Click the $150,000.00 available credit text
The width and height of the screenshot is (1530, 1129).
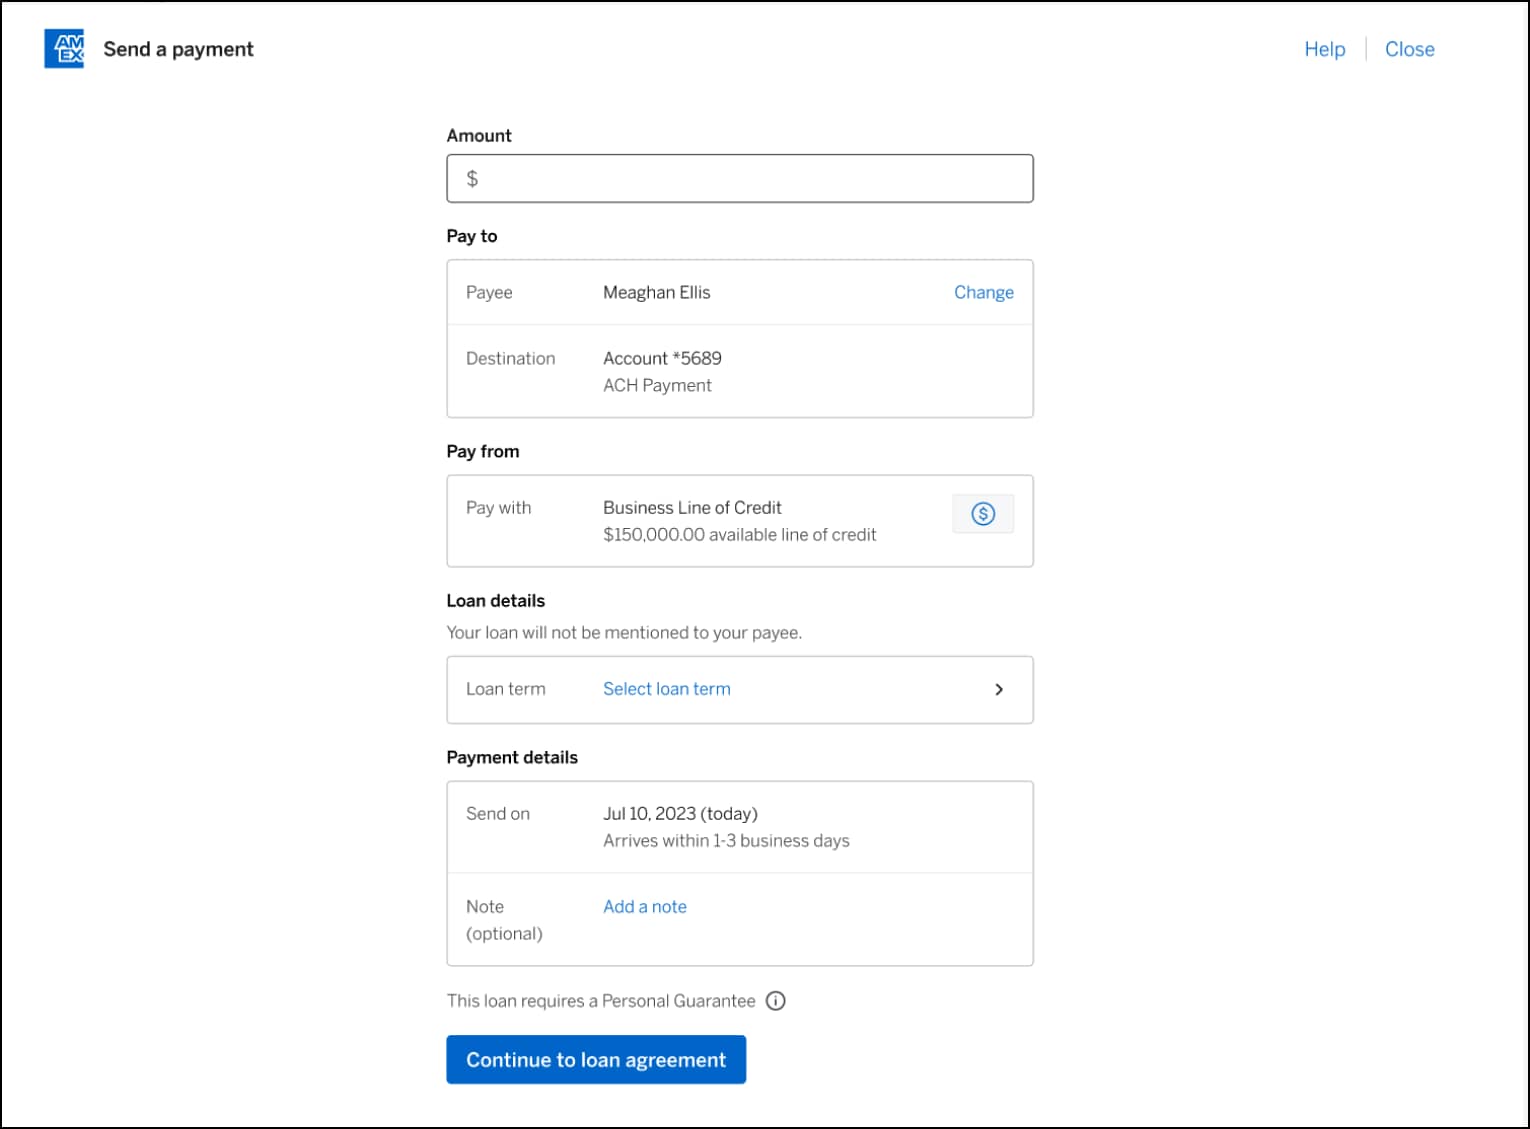pos(739,534)
